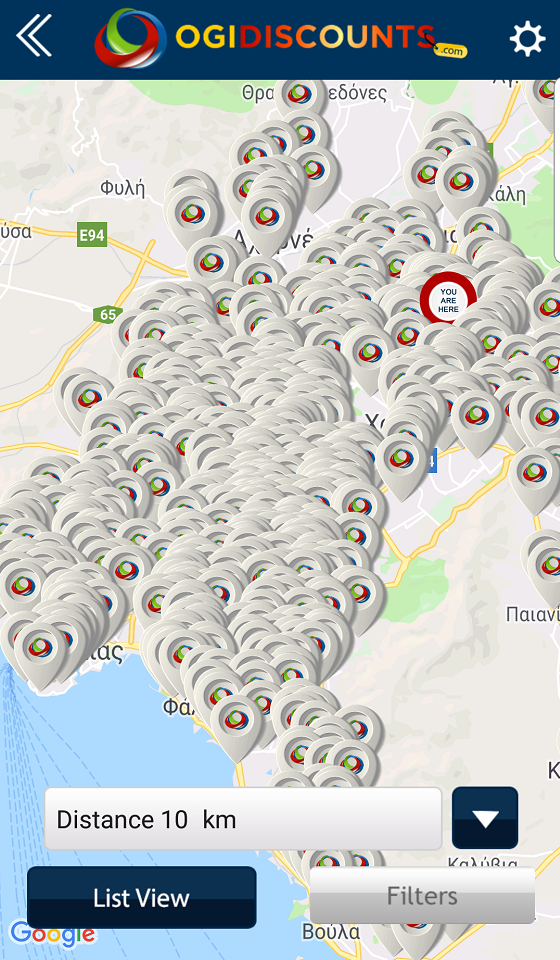Tap the OGIDISCOUNTS logo in header
The height and width of the screenshot is (960, 560).
click(x=281, y=38)
